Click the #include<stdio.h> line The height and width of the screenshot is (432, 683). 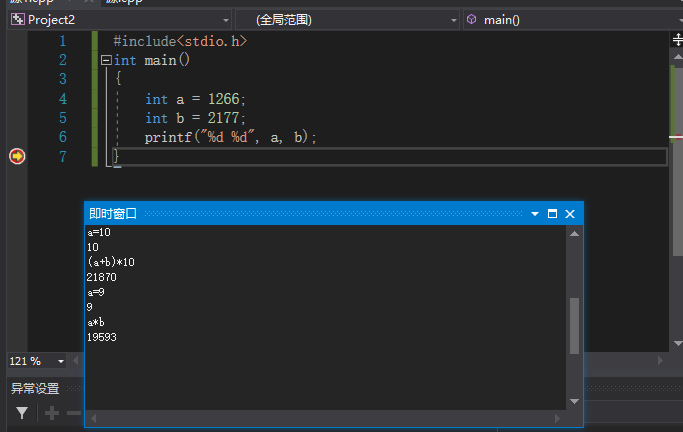click(x=180, y=41)
